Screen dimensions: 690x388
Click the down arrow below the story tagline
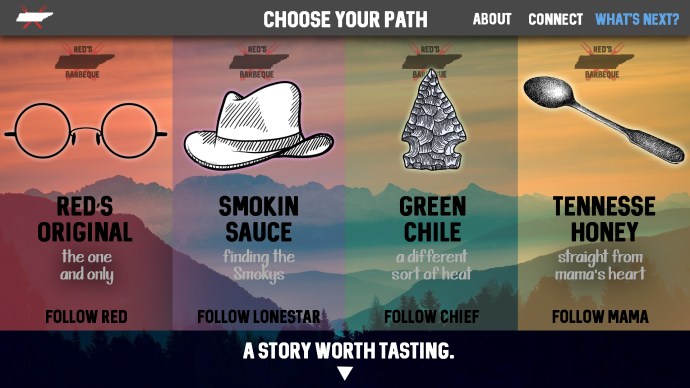[x=345, y=373]
